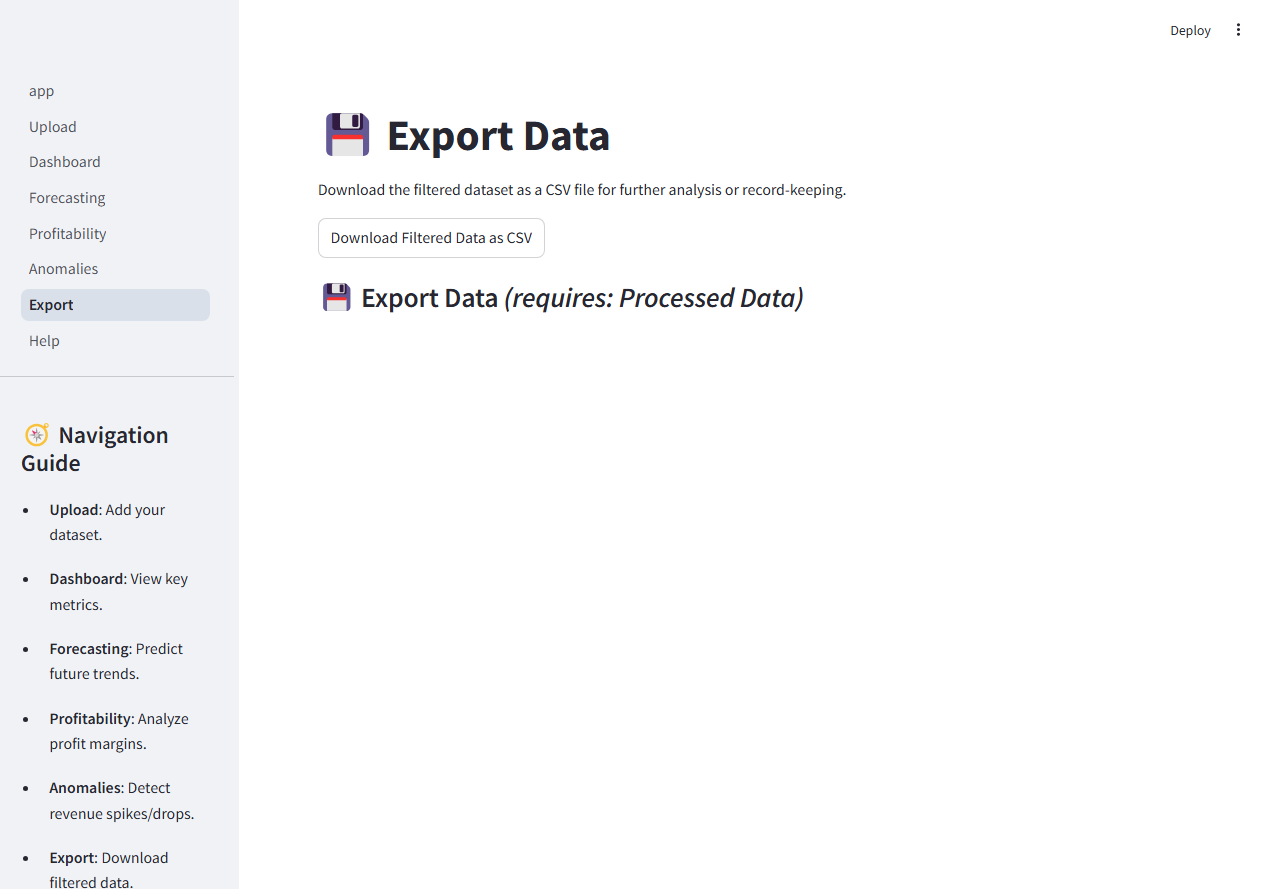Open the Profitability section
1267x889 pixels.
67,233
